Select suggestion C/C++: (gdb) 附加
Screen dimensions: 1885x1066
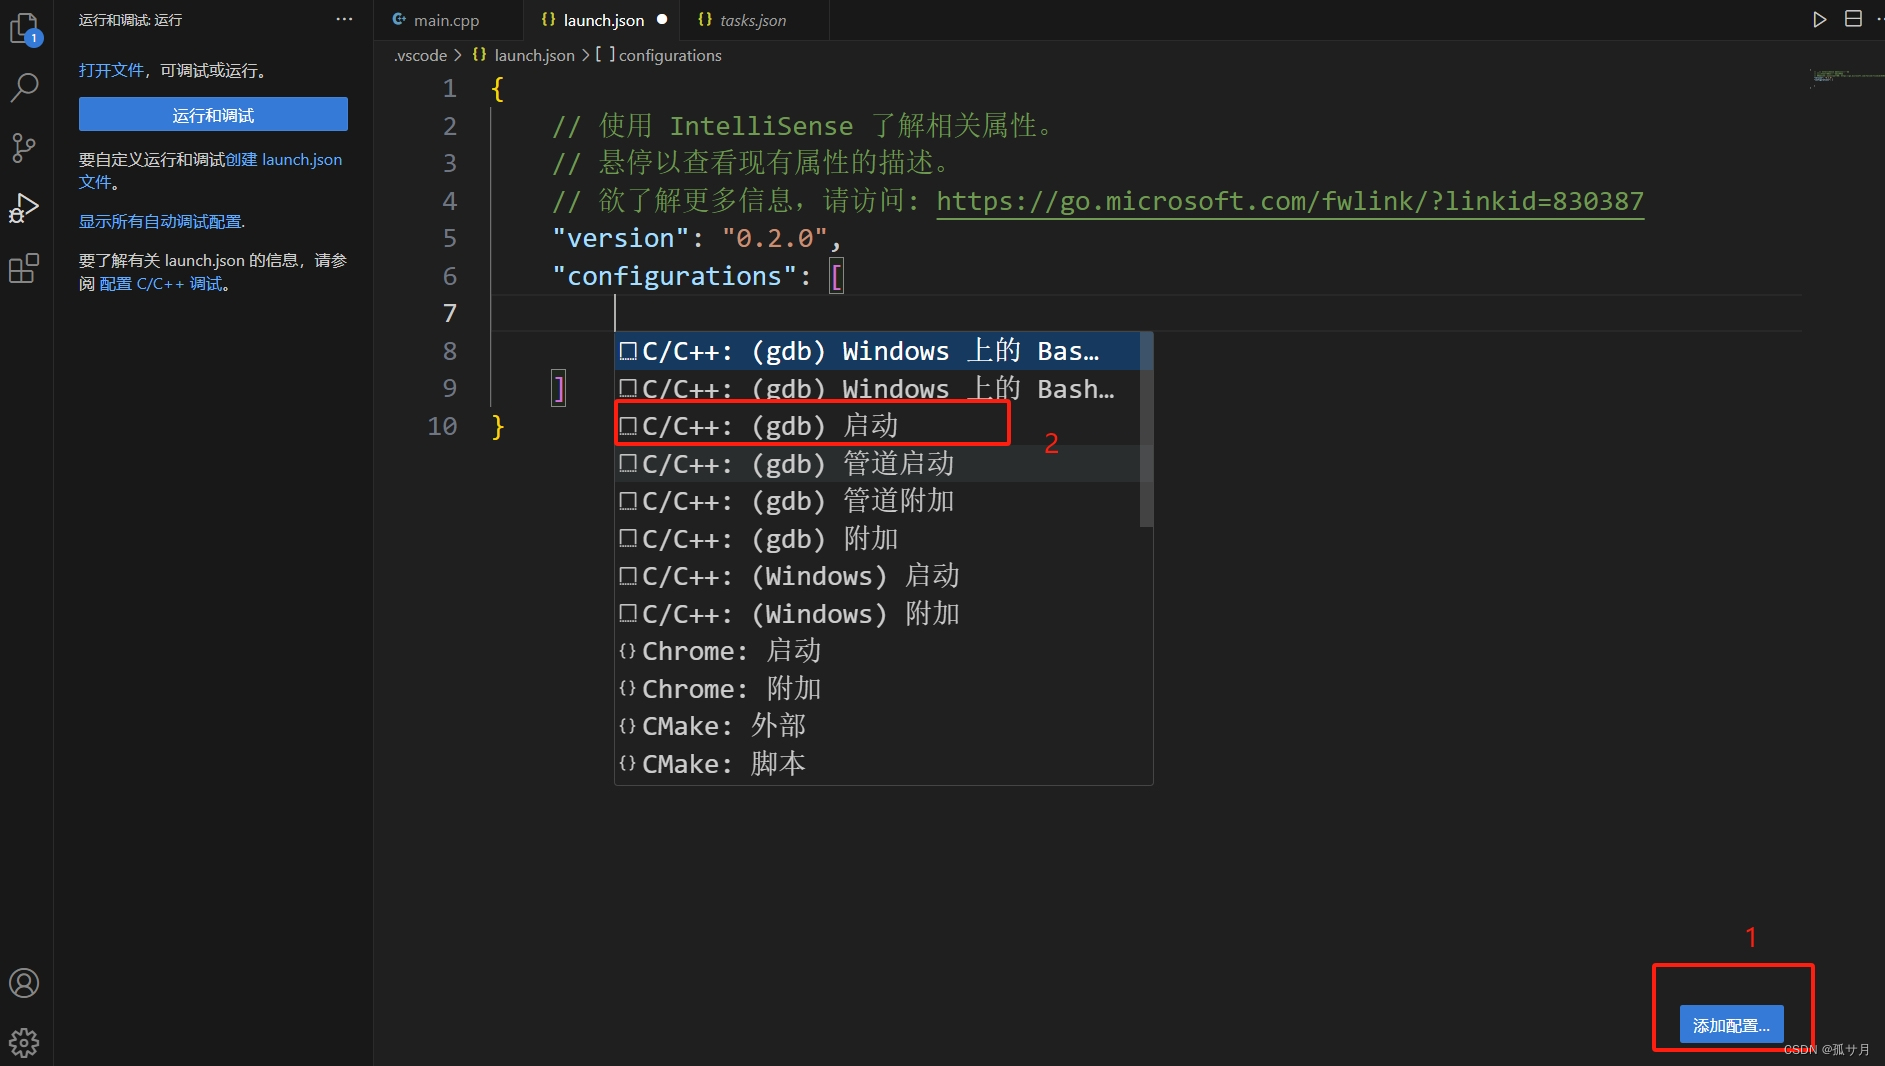click(877, 539)
